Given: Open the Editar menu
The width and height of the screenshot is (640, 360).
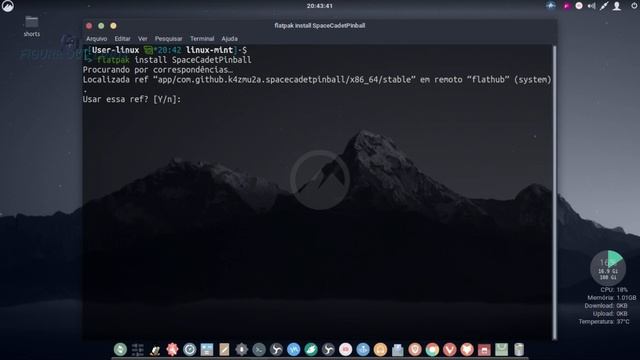Looking at the screenshot, I should click(x=122, y=39).
